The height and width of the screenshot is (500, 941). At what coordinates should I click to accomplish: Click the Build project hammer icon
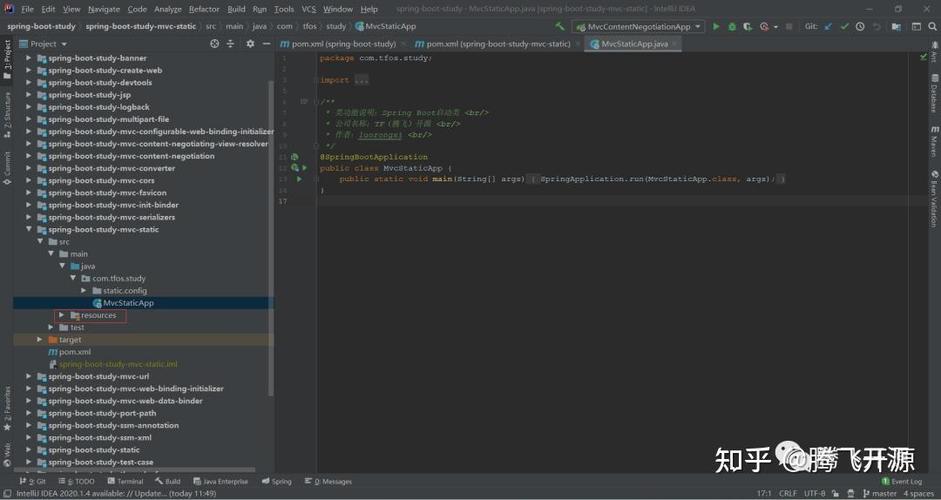point(560,26)
